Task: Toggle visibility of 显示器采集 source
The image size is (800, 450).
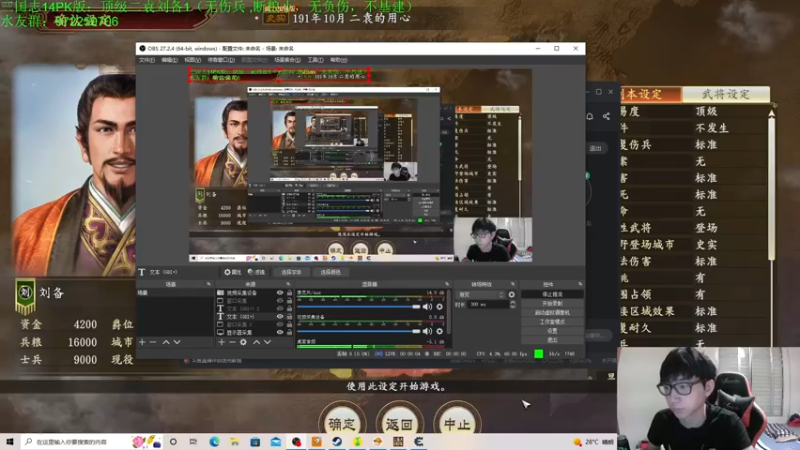Action: click(280, 332)
